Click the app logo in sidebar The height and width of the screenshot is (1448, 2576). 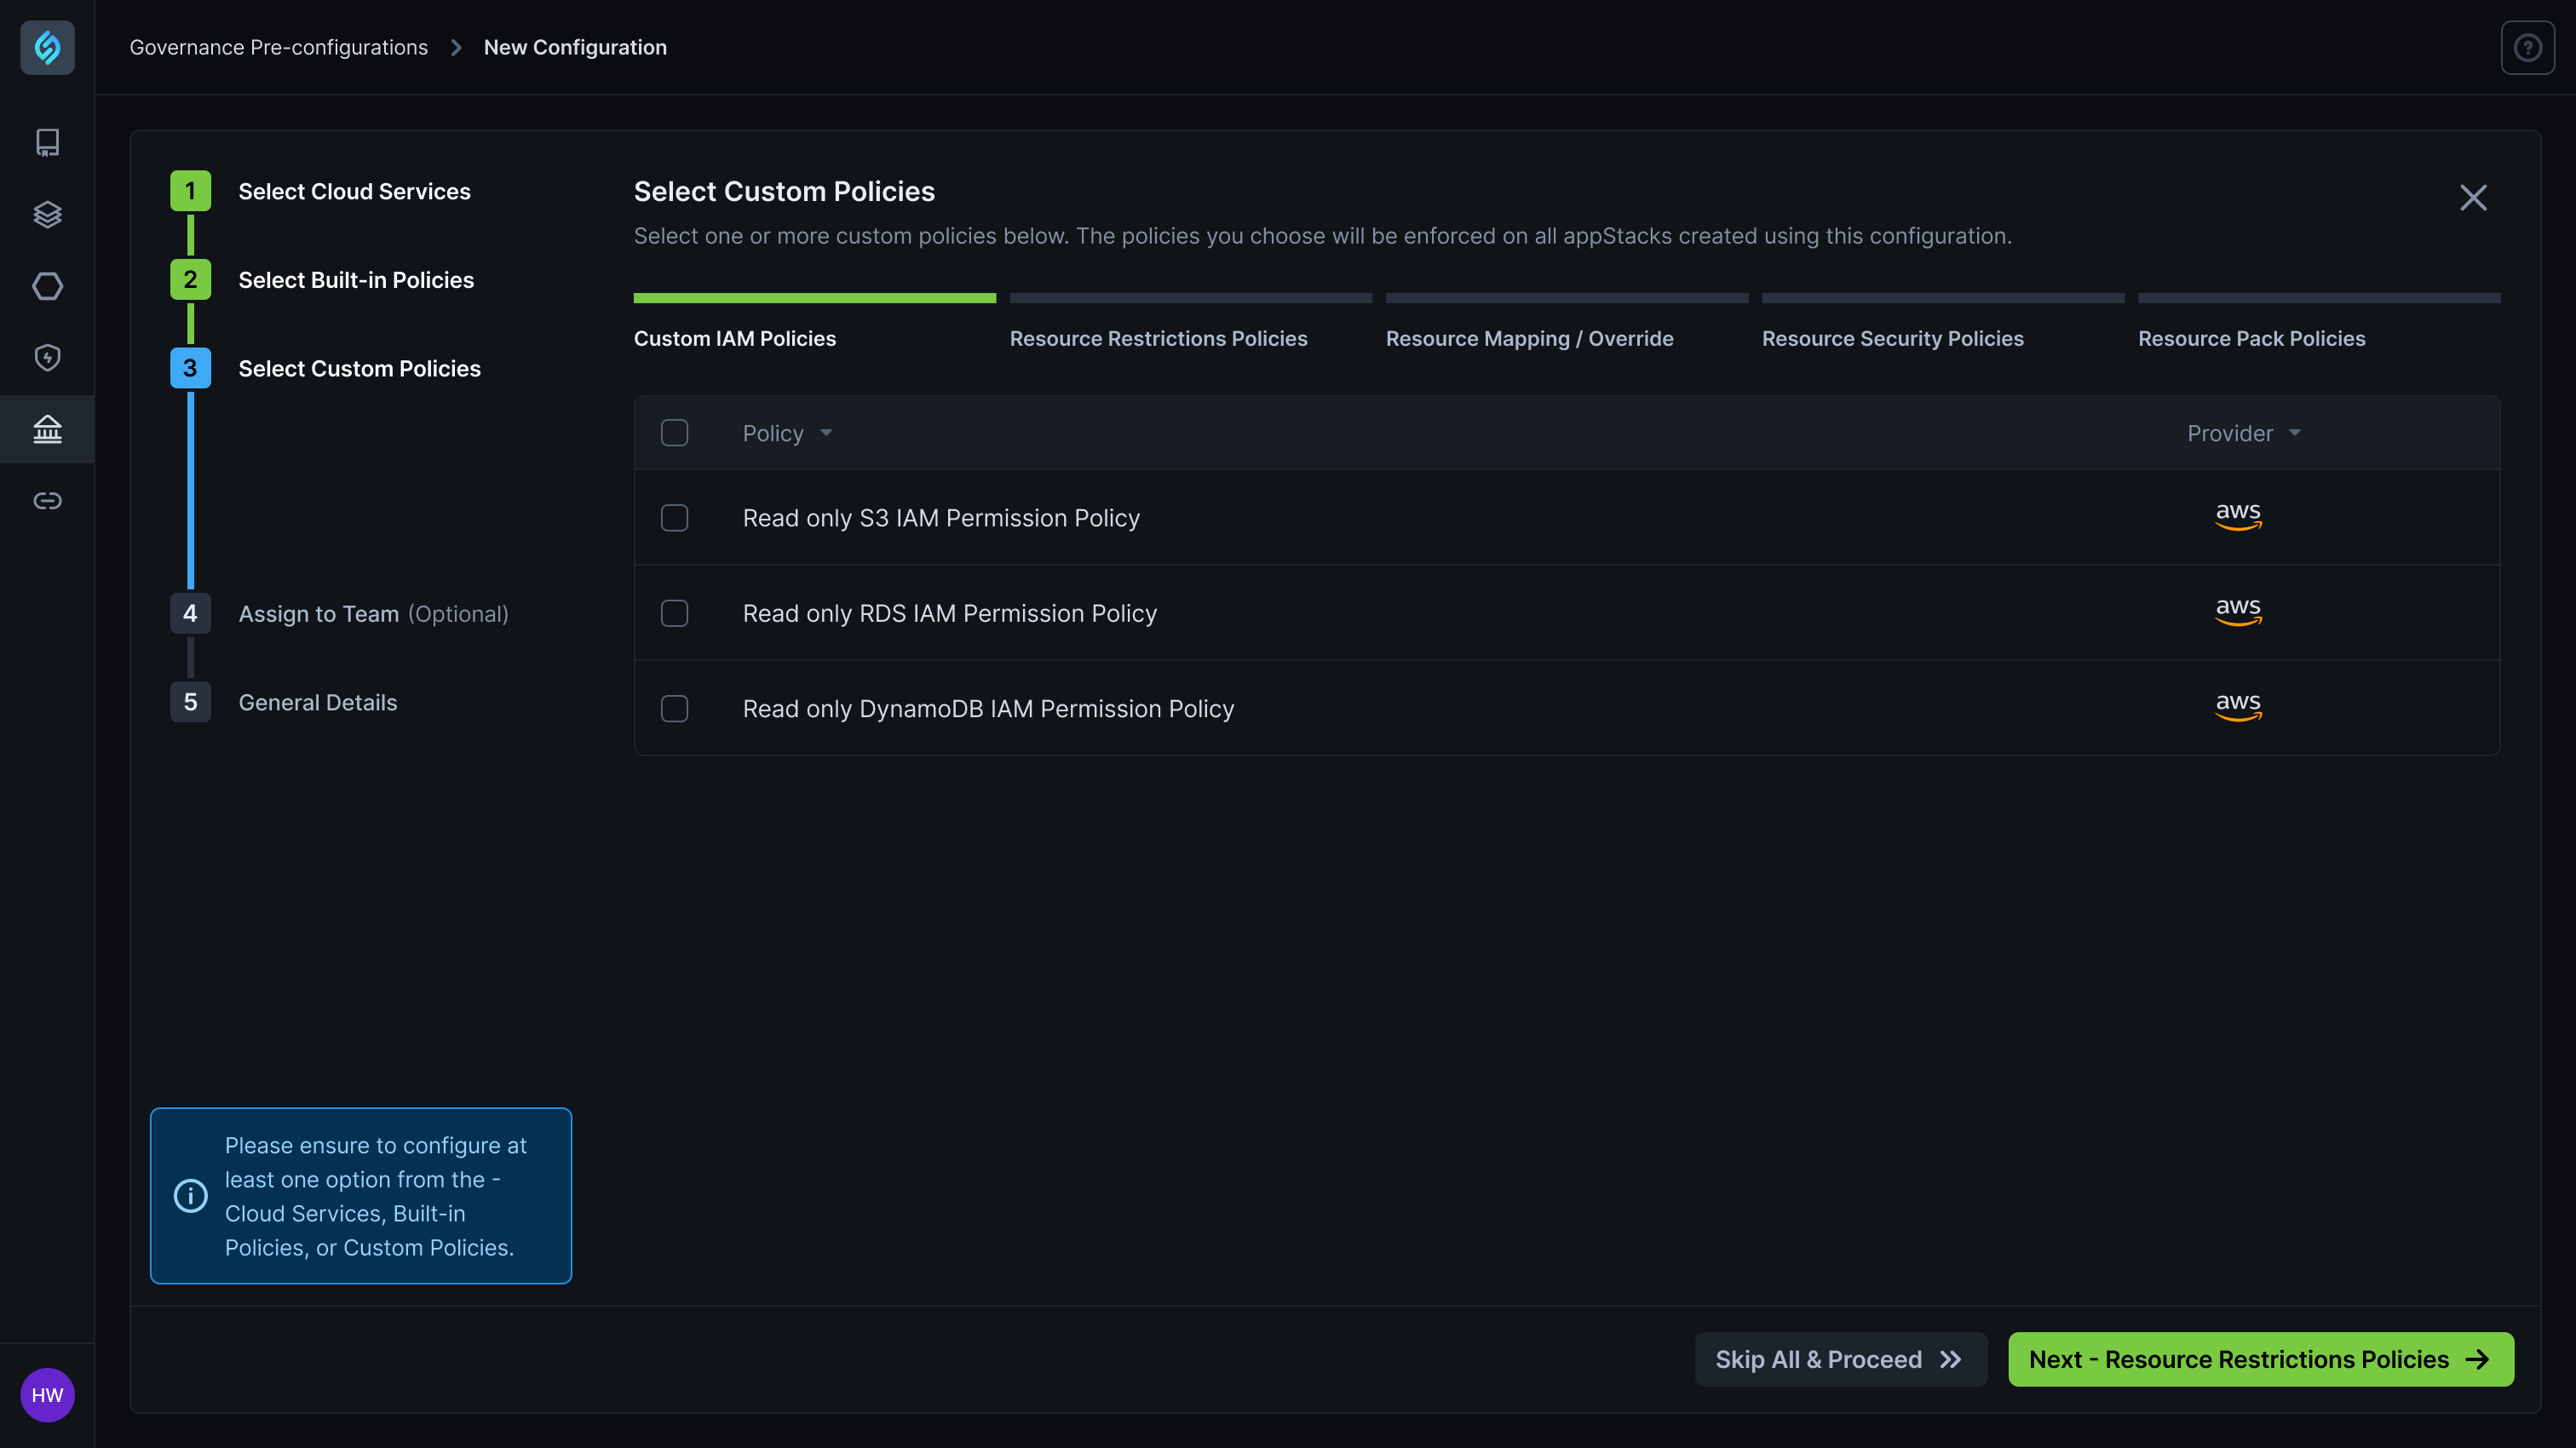[x=47, y=47]
